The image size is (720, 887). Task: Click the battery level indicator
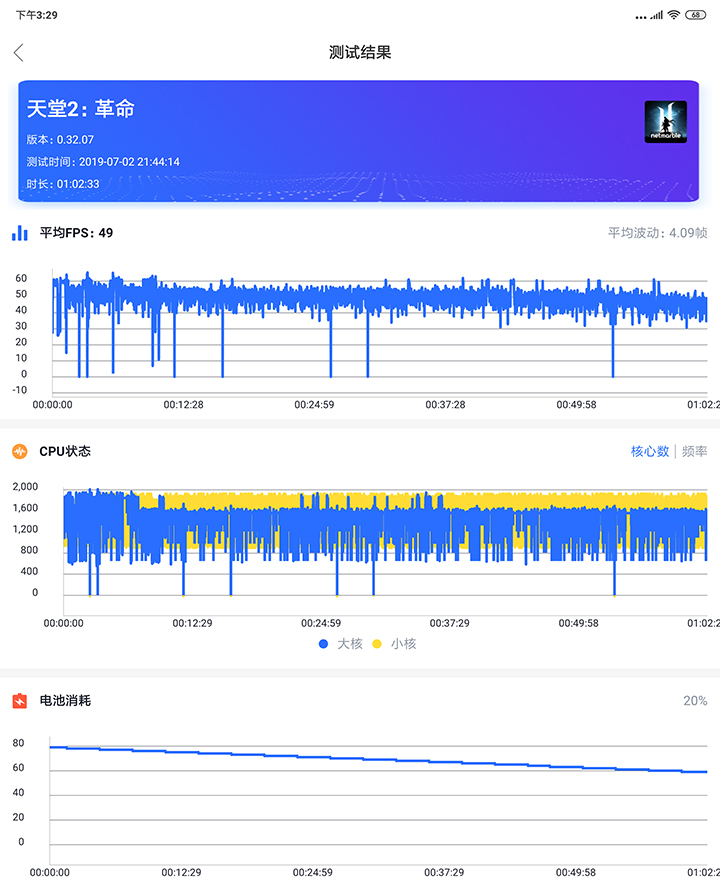pos(696,15)
